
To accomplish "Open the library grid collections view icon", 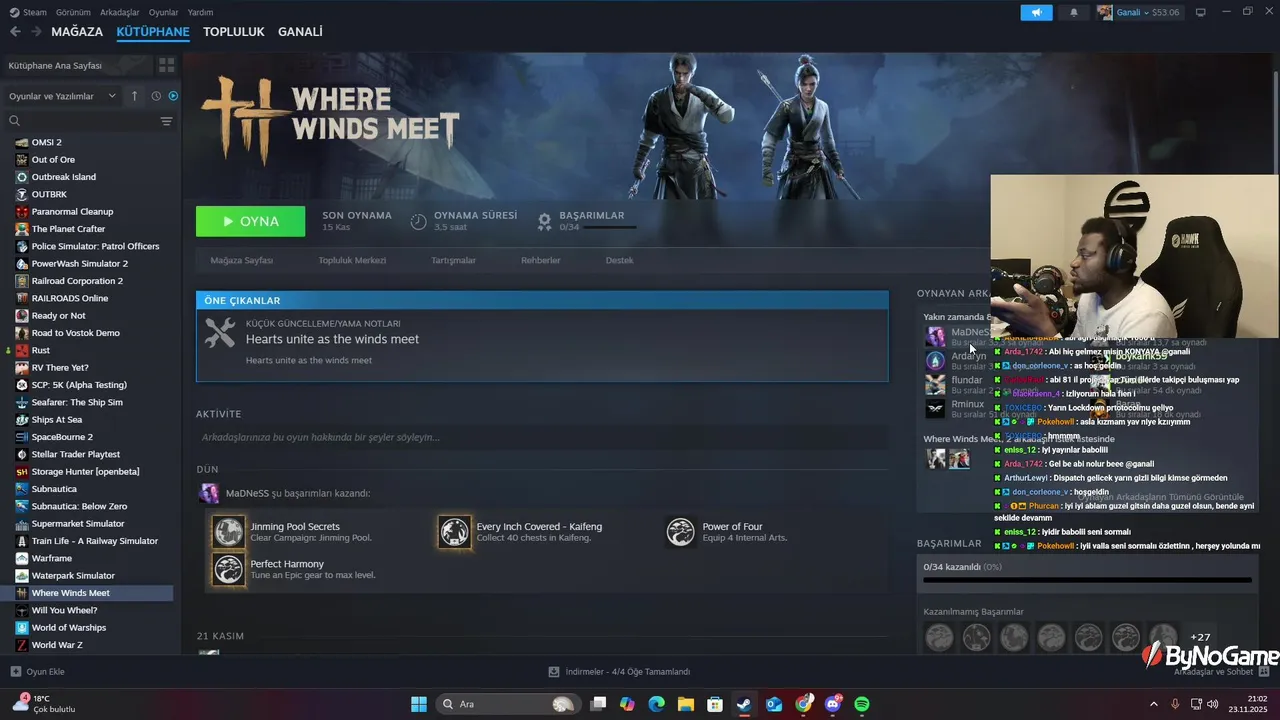I will click(x=166, y=65).
